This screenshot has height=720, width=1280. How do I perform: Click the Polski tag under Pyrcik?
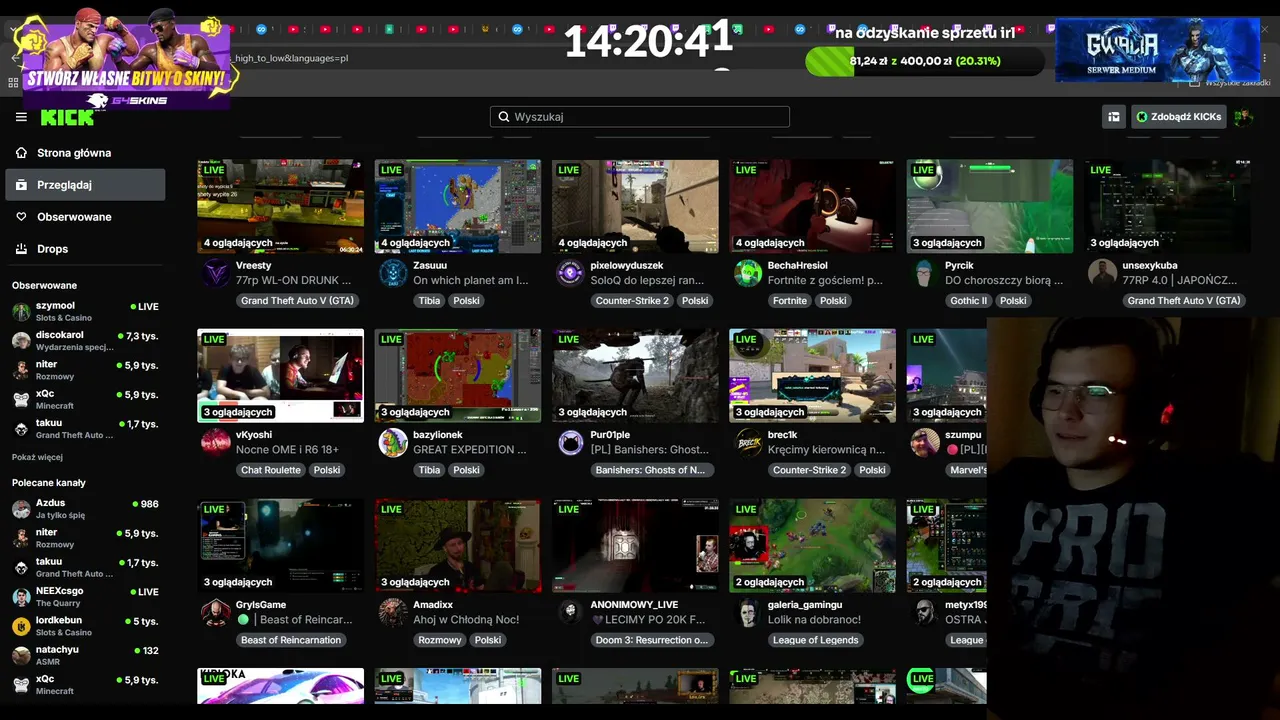click(x=1013, y=301)
